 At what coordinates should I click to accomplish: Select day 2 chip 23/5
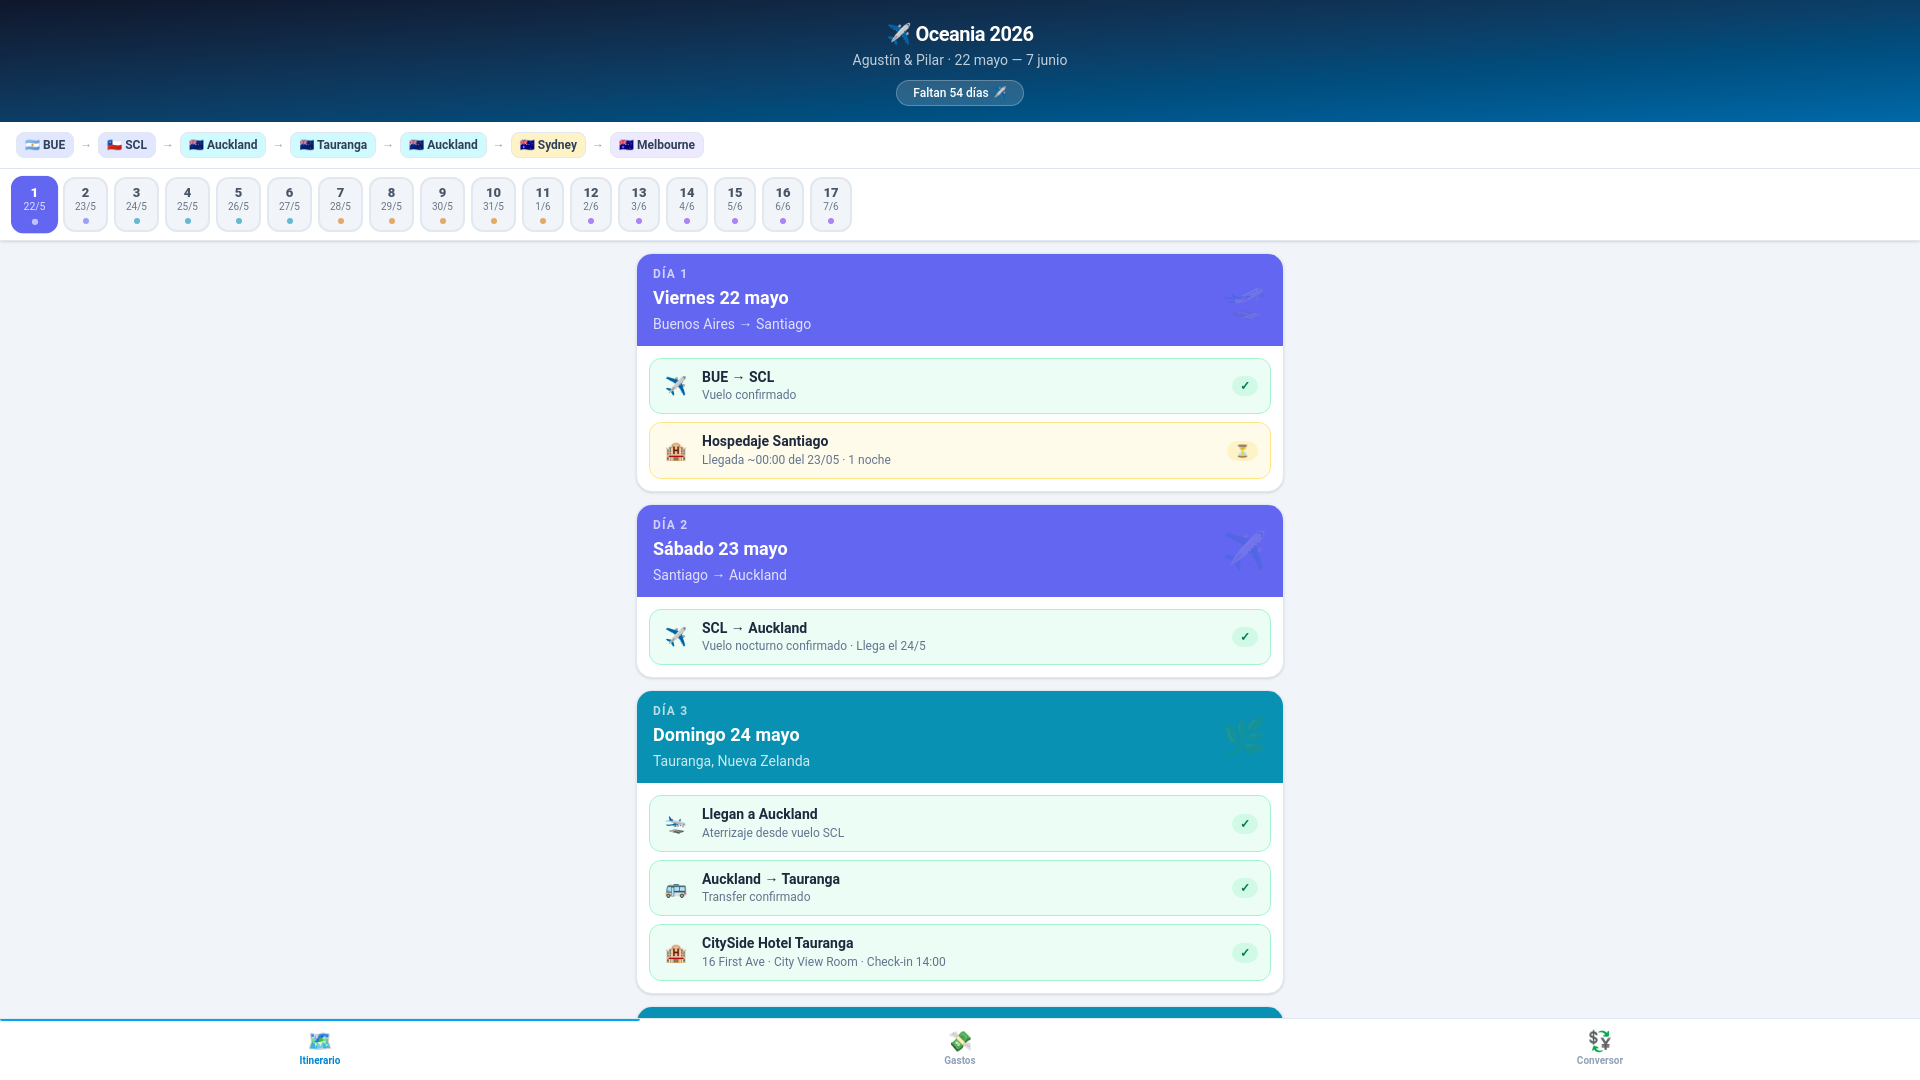[x=85, y=205]
